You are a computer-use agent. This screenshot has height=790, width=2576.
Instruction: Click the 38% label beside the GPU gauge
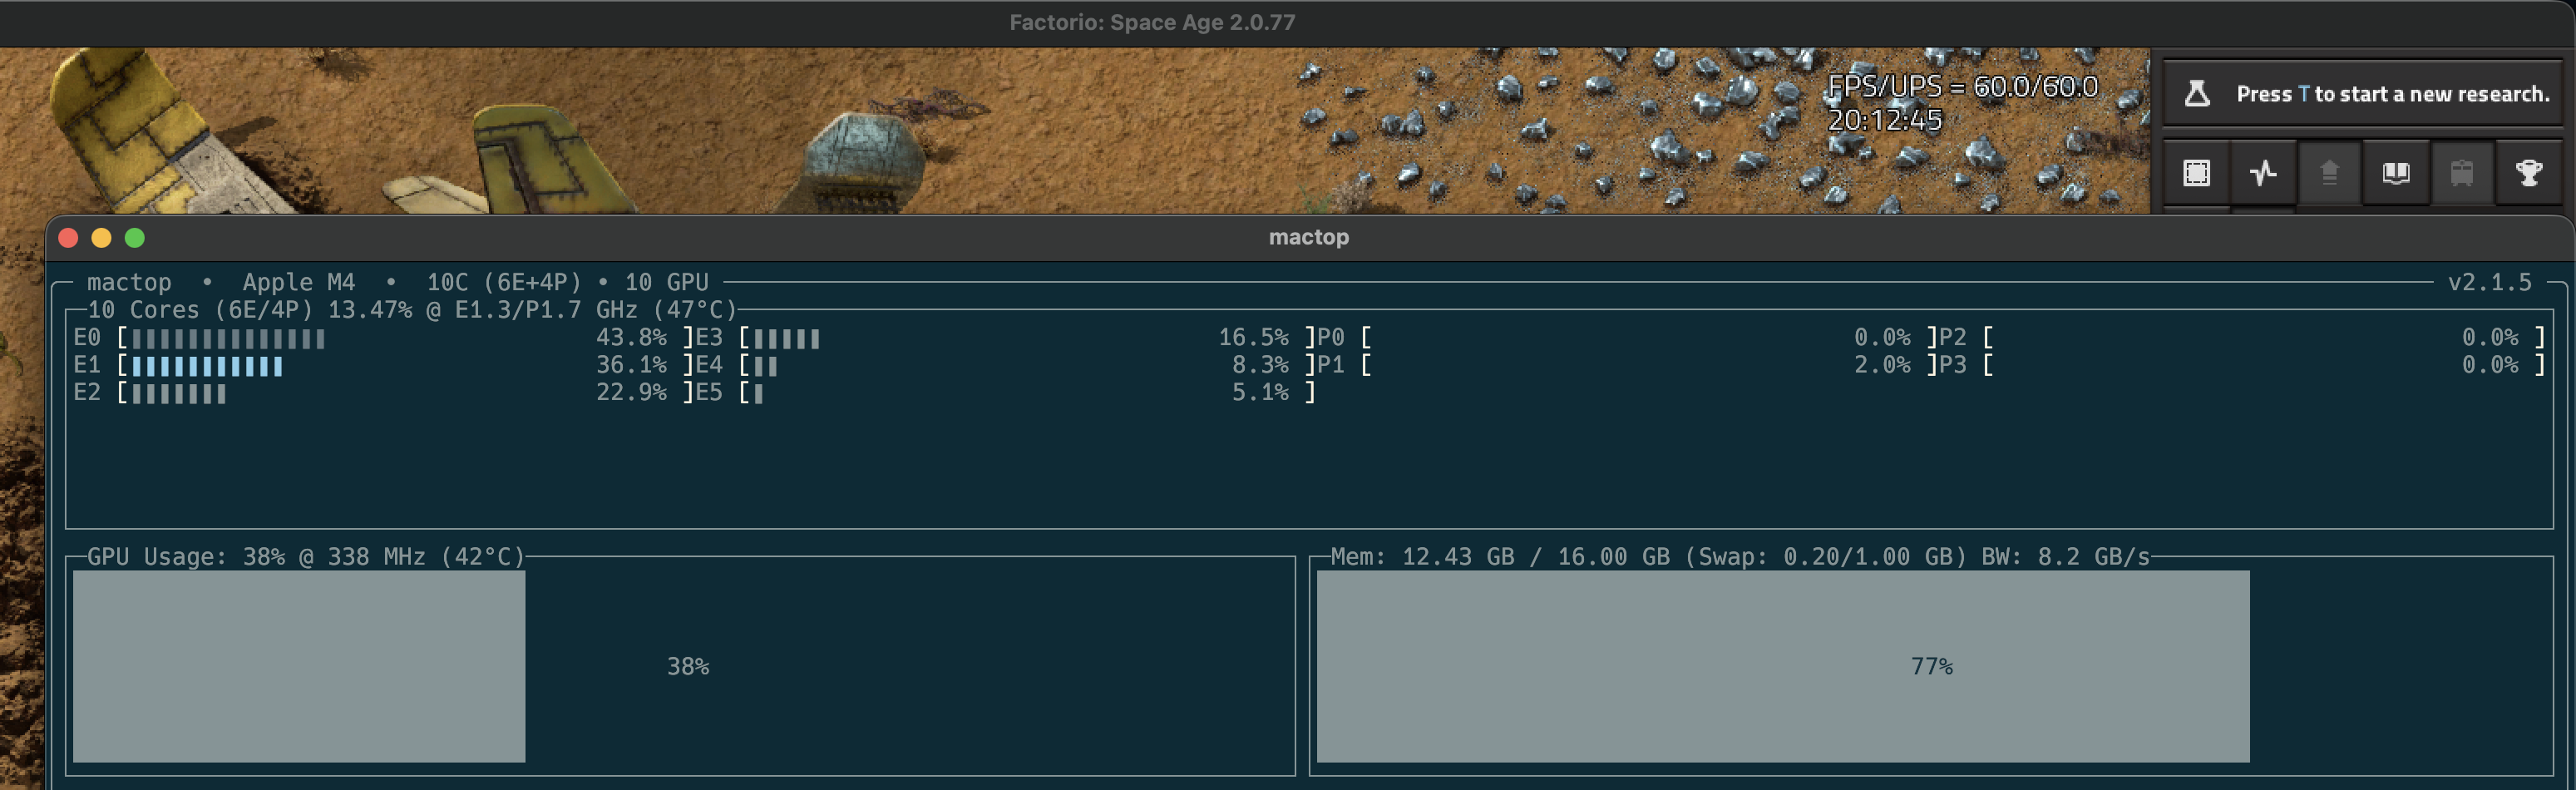[688, 667]
